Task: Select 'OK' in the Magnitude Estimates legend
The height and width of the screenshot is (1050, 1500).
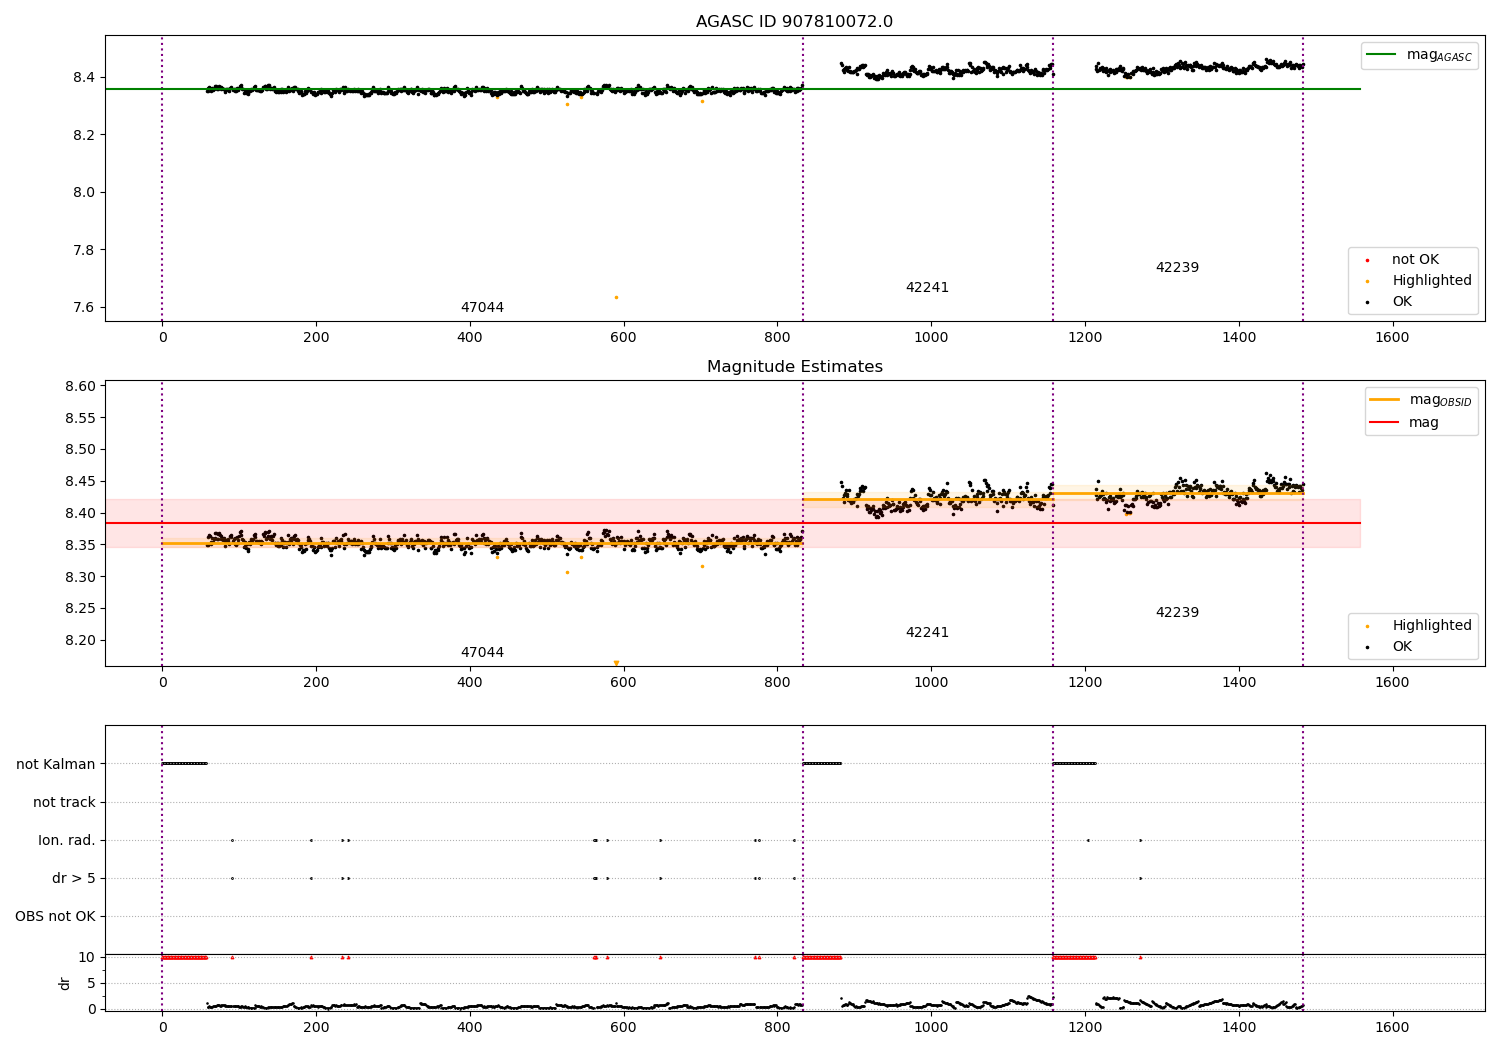Action: click(x=1402, y=646)
